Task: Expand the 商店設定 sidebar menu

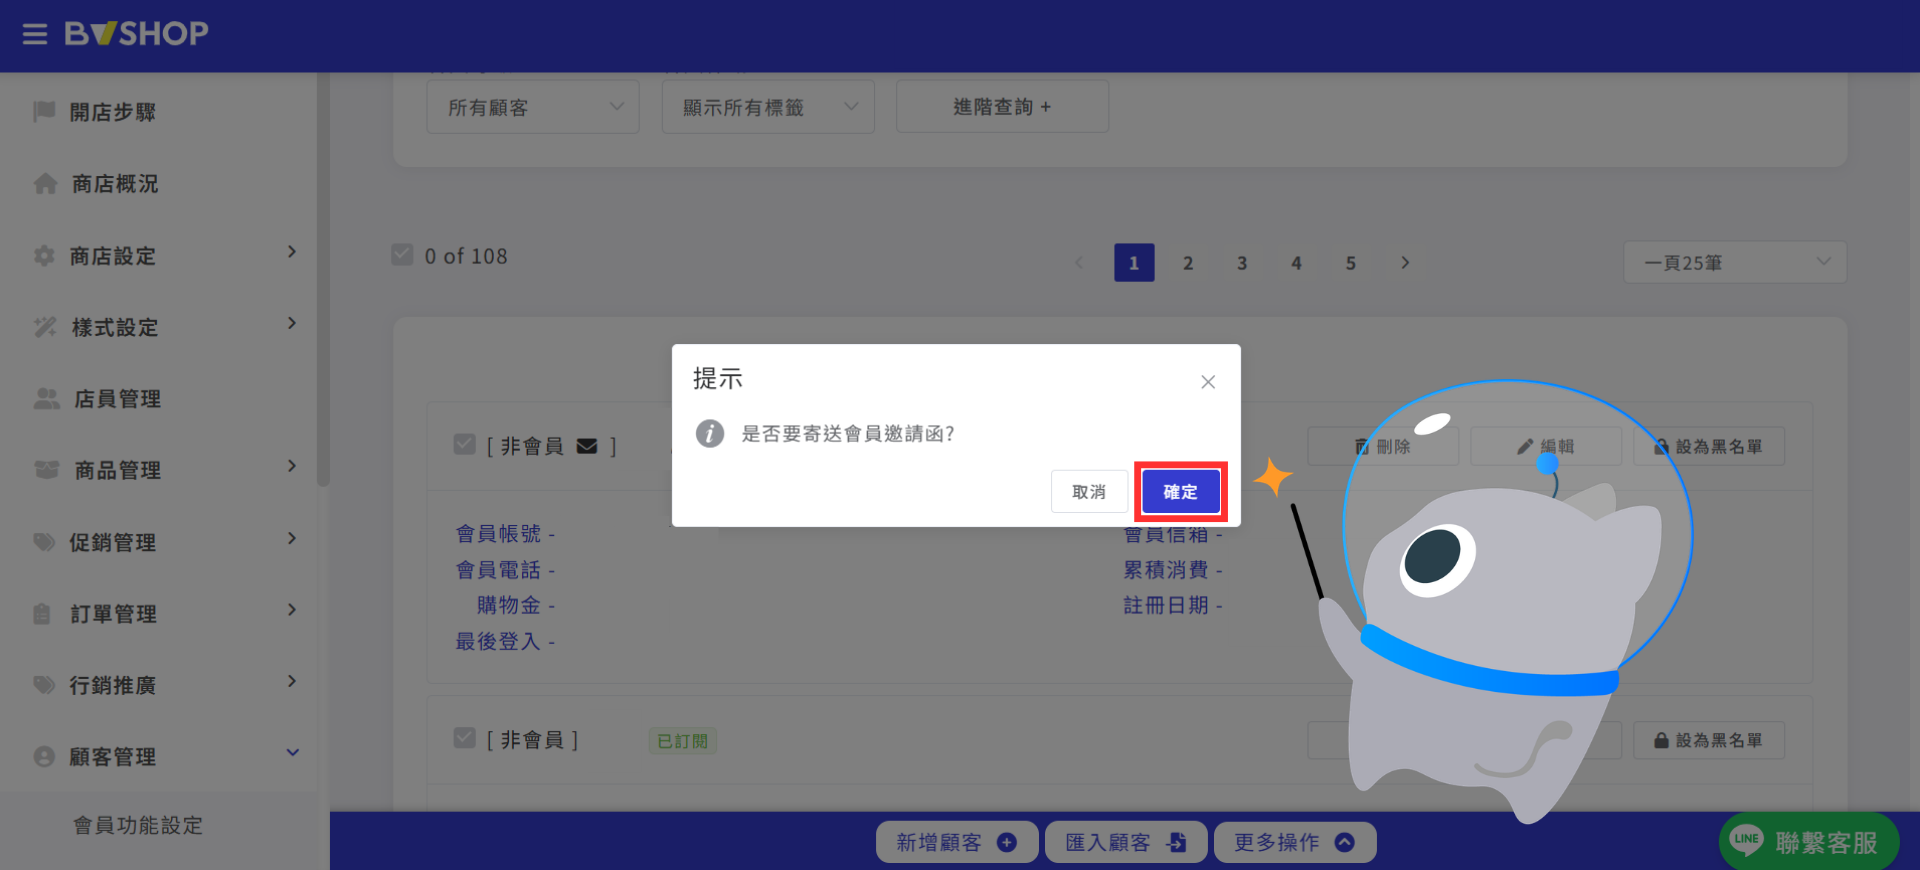Action: point(292,252)
